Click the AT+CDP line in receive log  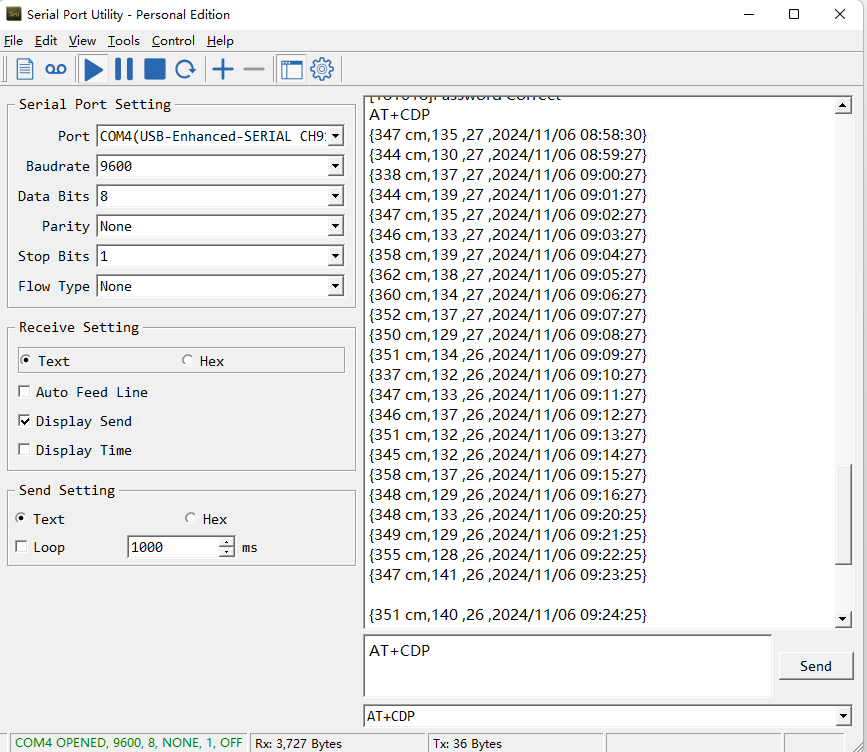[x=399, y=114]
